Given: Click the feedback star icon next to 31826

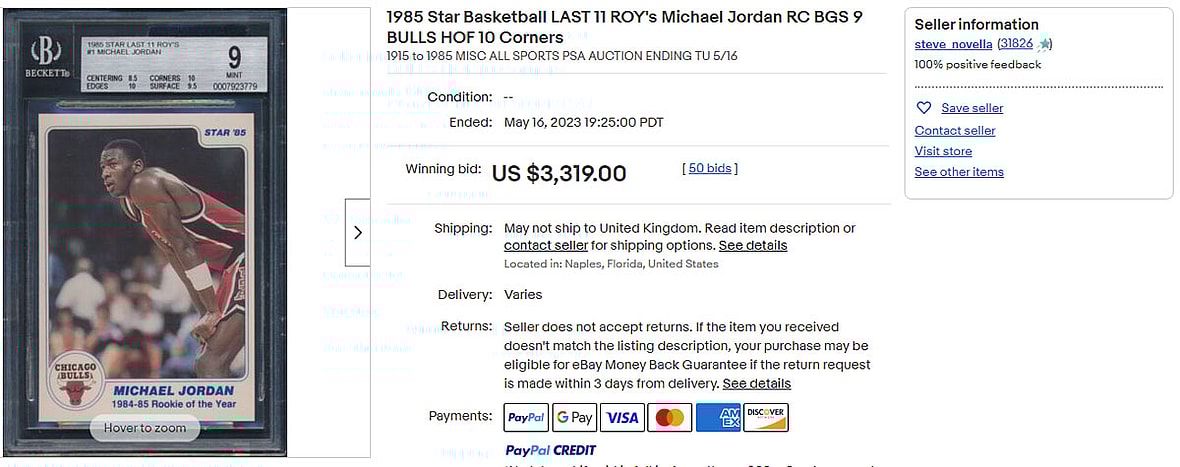Looking at the screenshot, I should pyautogui.click(x=1043, y=44).
